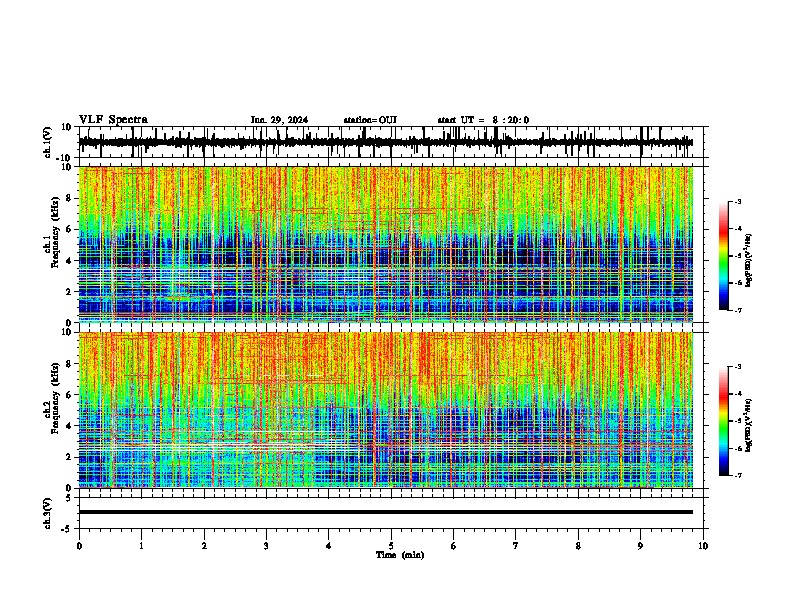Click the ch.2 frequency spectrogram panel
This screenshot has height=612, width=792.
coord(386,410)
